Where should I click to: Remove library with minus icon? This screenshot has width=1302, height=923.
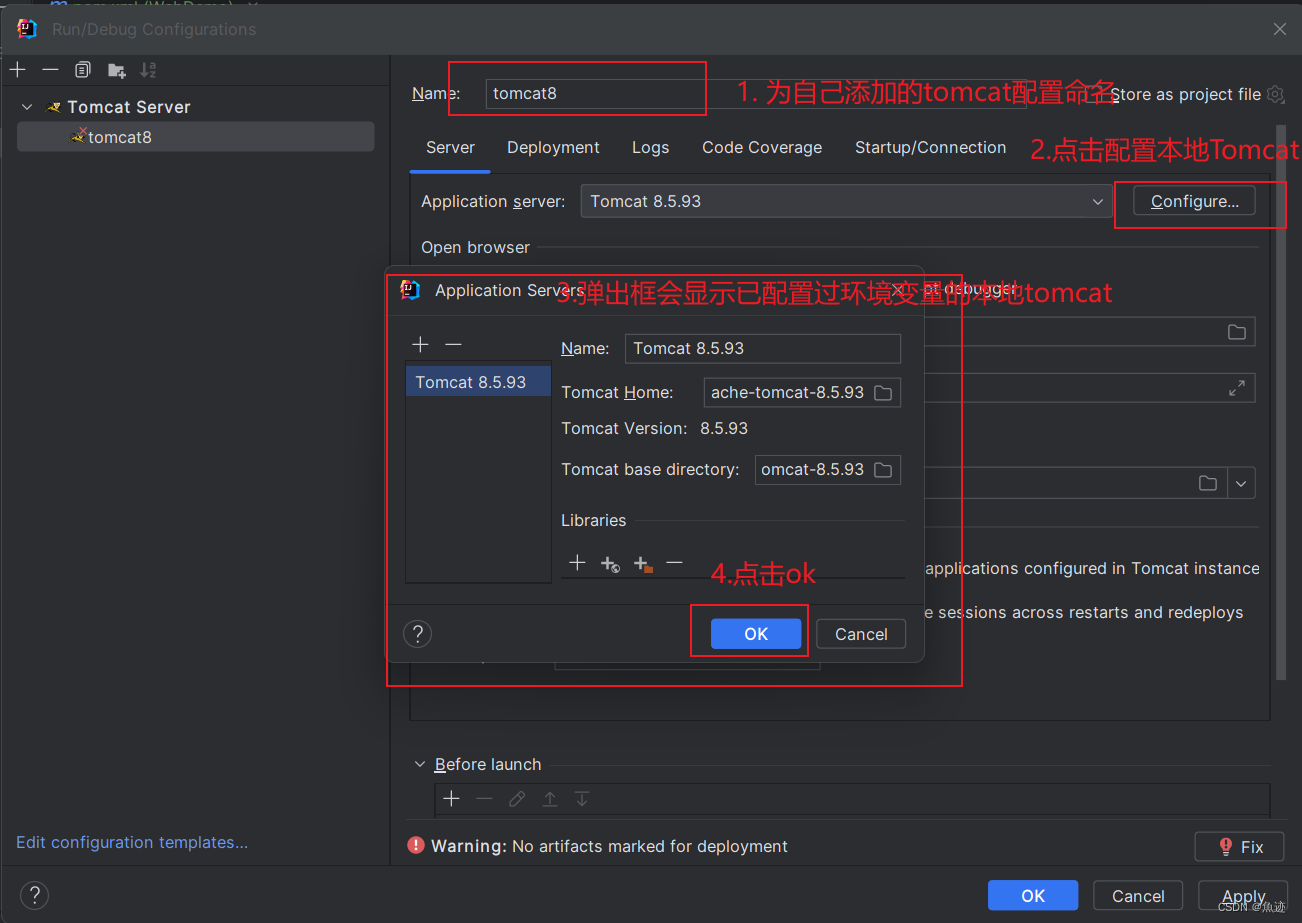pyautogui.click(x=674, y=563)
